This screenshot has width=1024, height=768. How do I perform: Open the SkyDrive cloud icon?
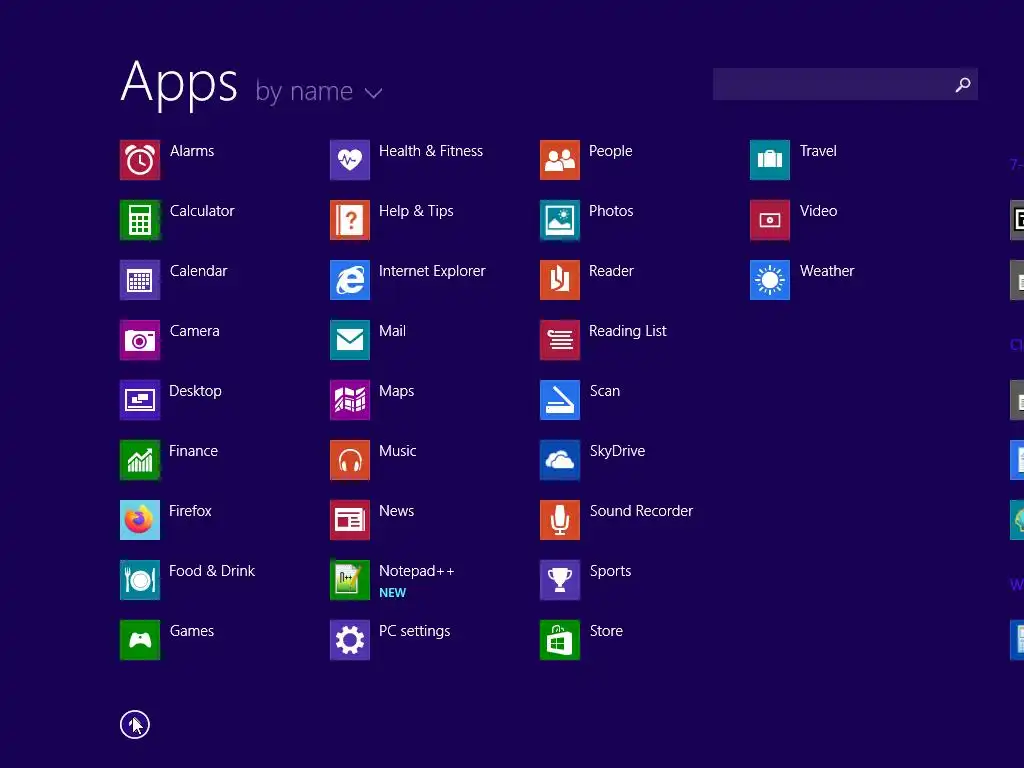click(x=560, y=460)
